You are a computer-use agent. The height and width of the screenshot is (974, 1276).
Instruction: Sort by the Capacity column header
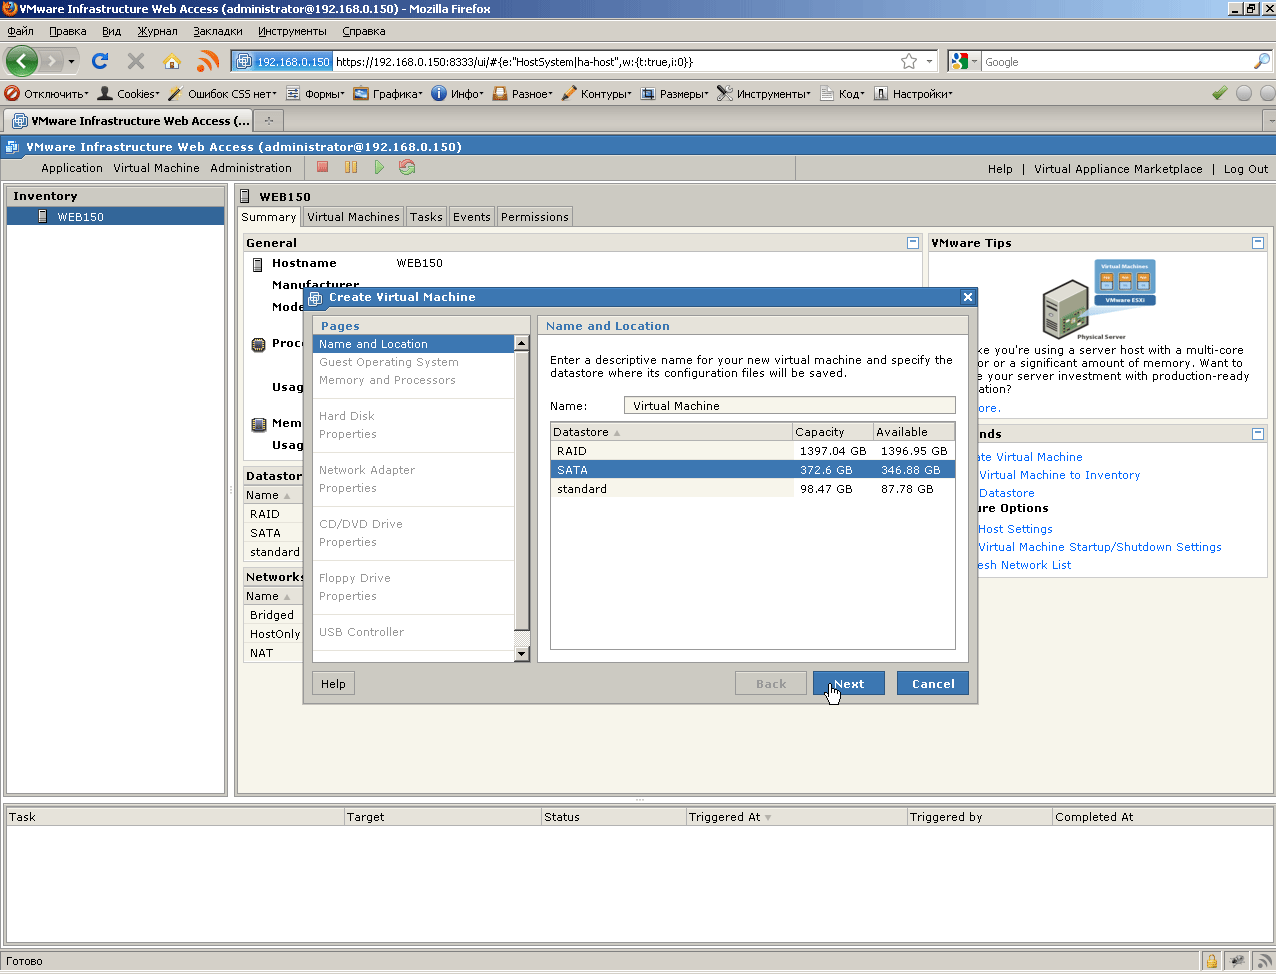pos(832,432)
